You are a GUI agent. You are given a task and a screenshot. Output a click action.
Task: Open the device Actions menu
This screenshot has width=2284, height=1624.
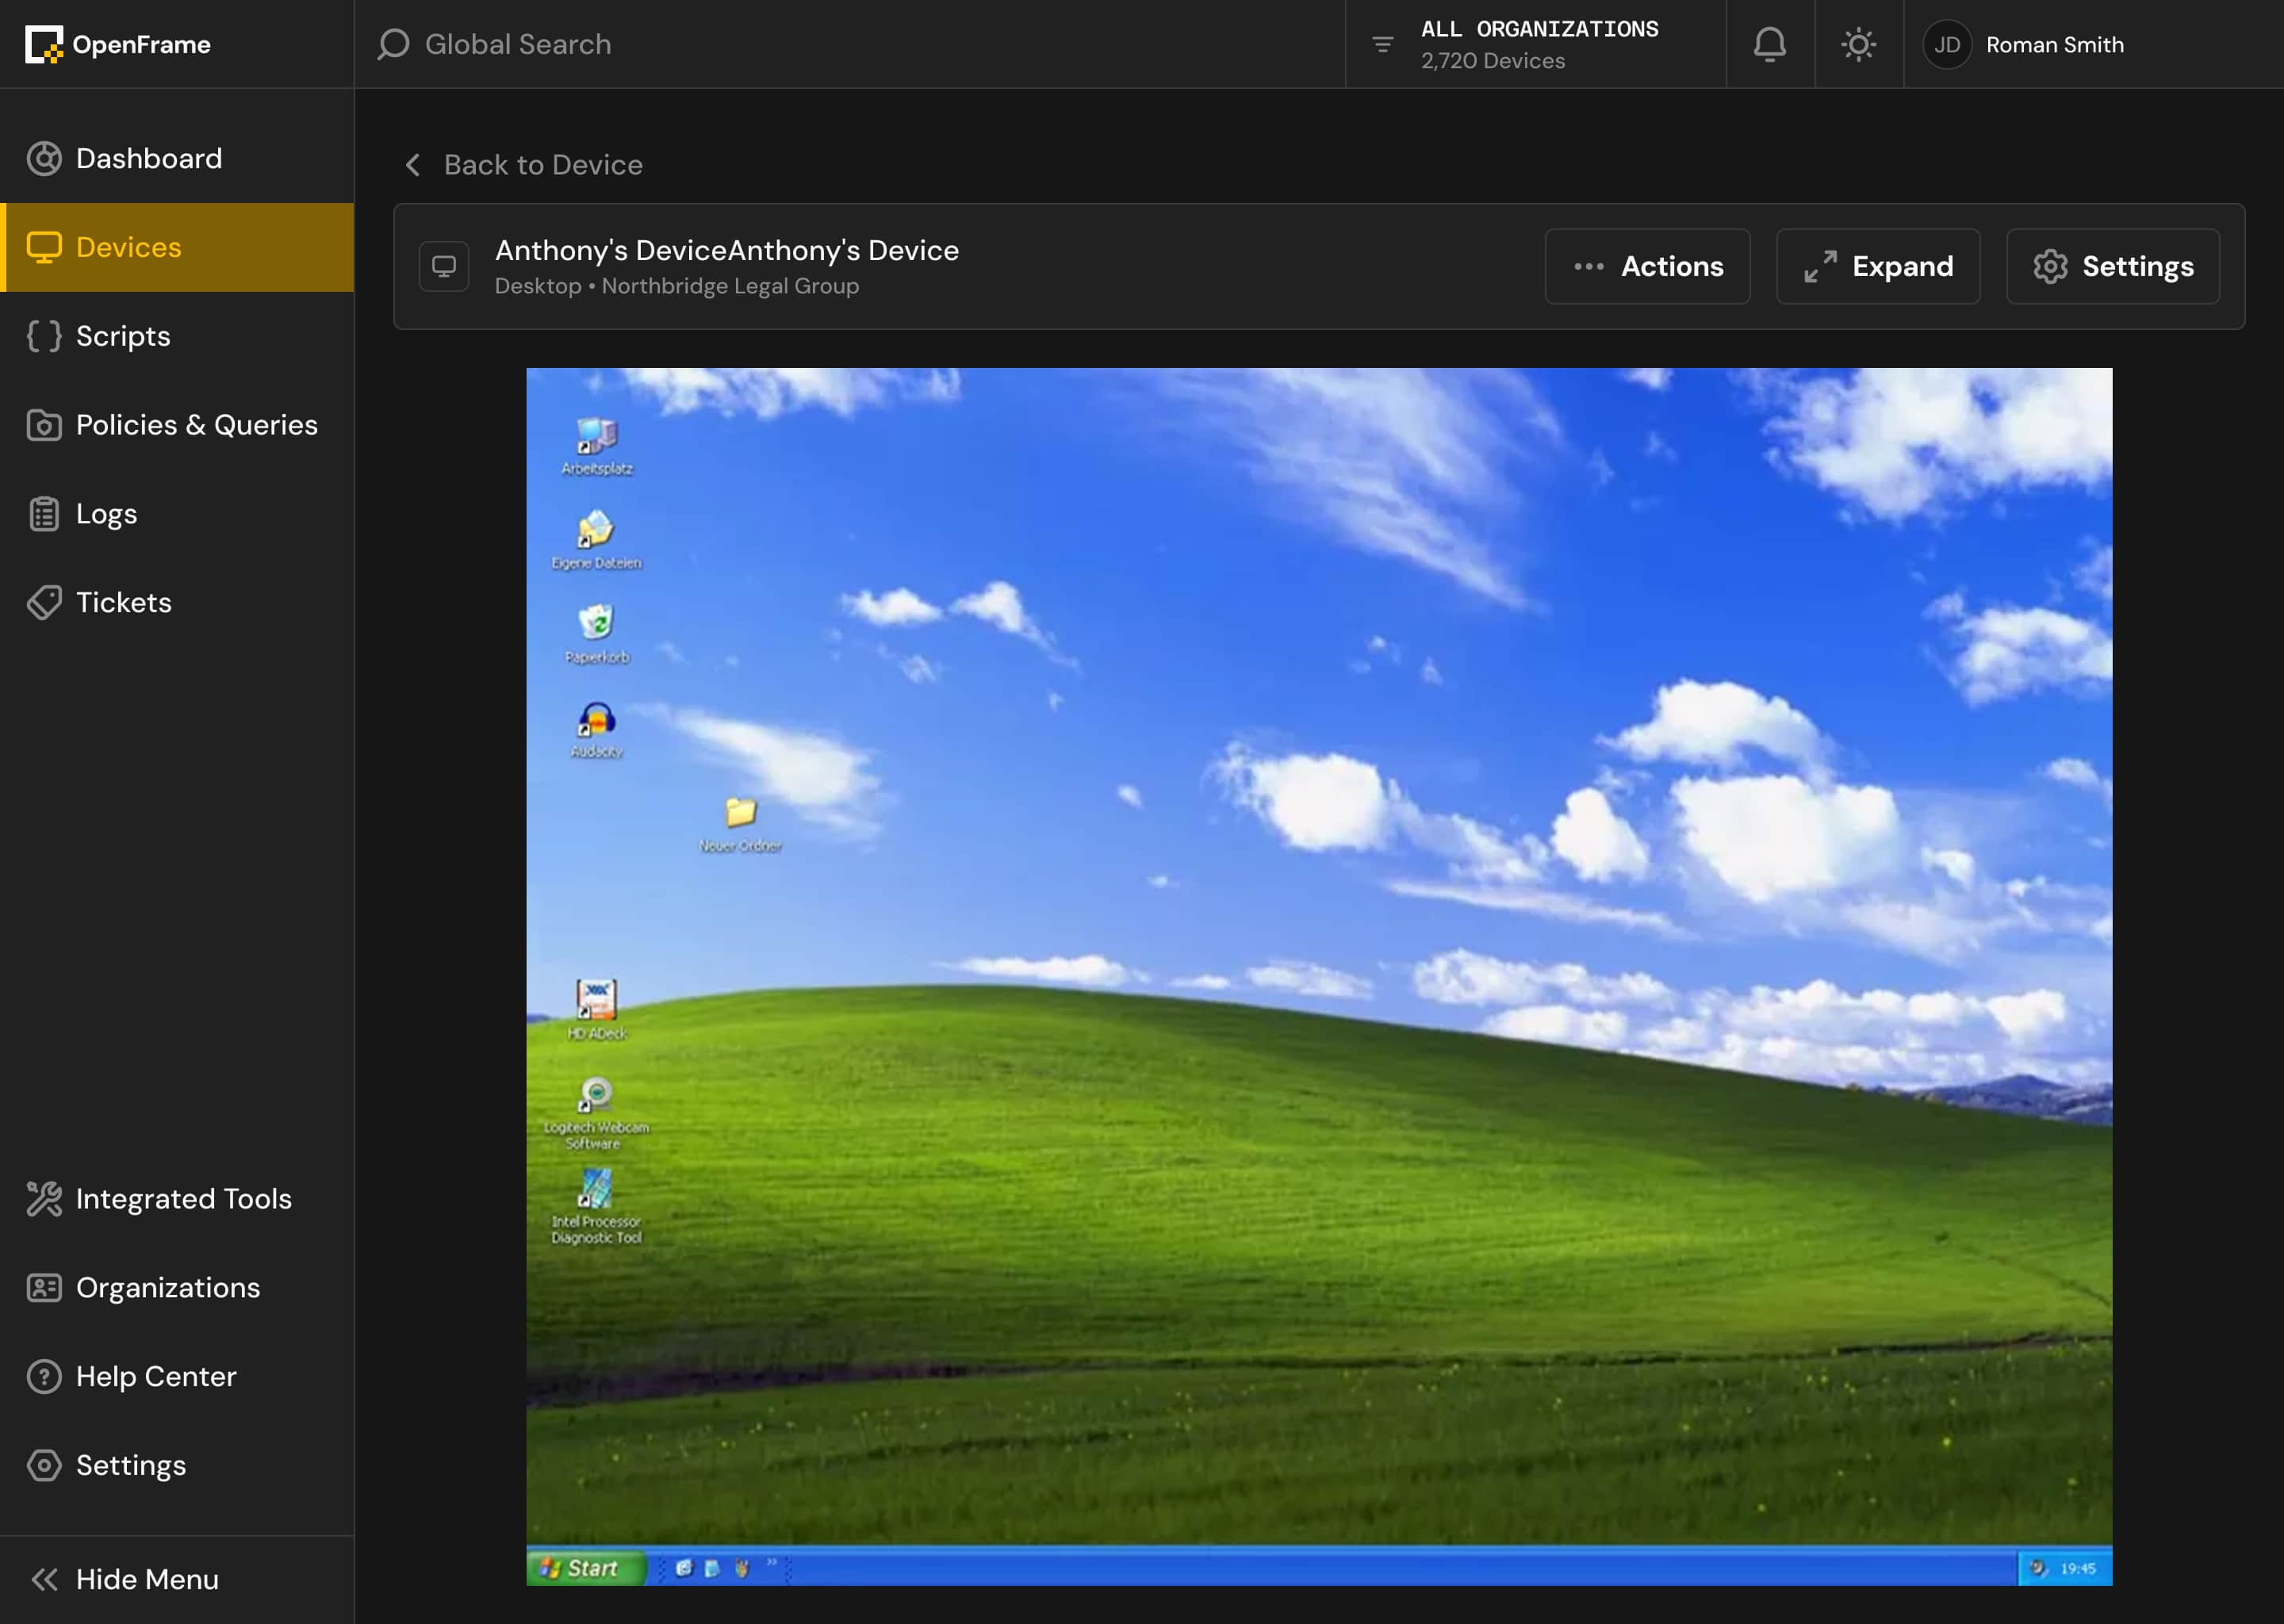pos(1647,266)
